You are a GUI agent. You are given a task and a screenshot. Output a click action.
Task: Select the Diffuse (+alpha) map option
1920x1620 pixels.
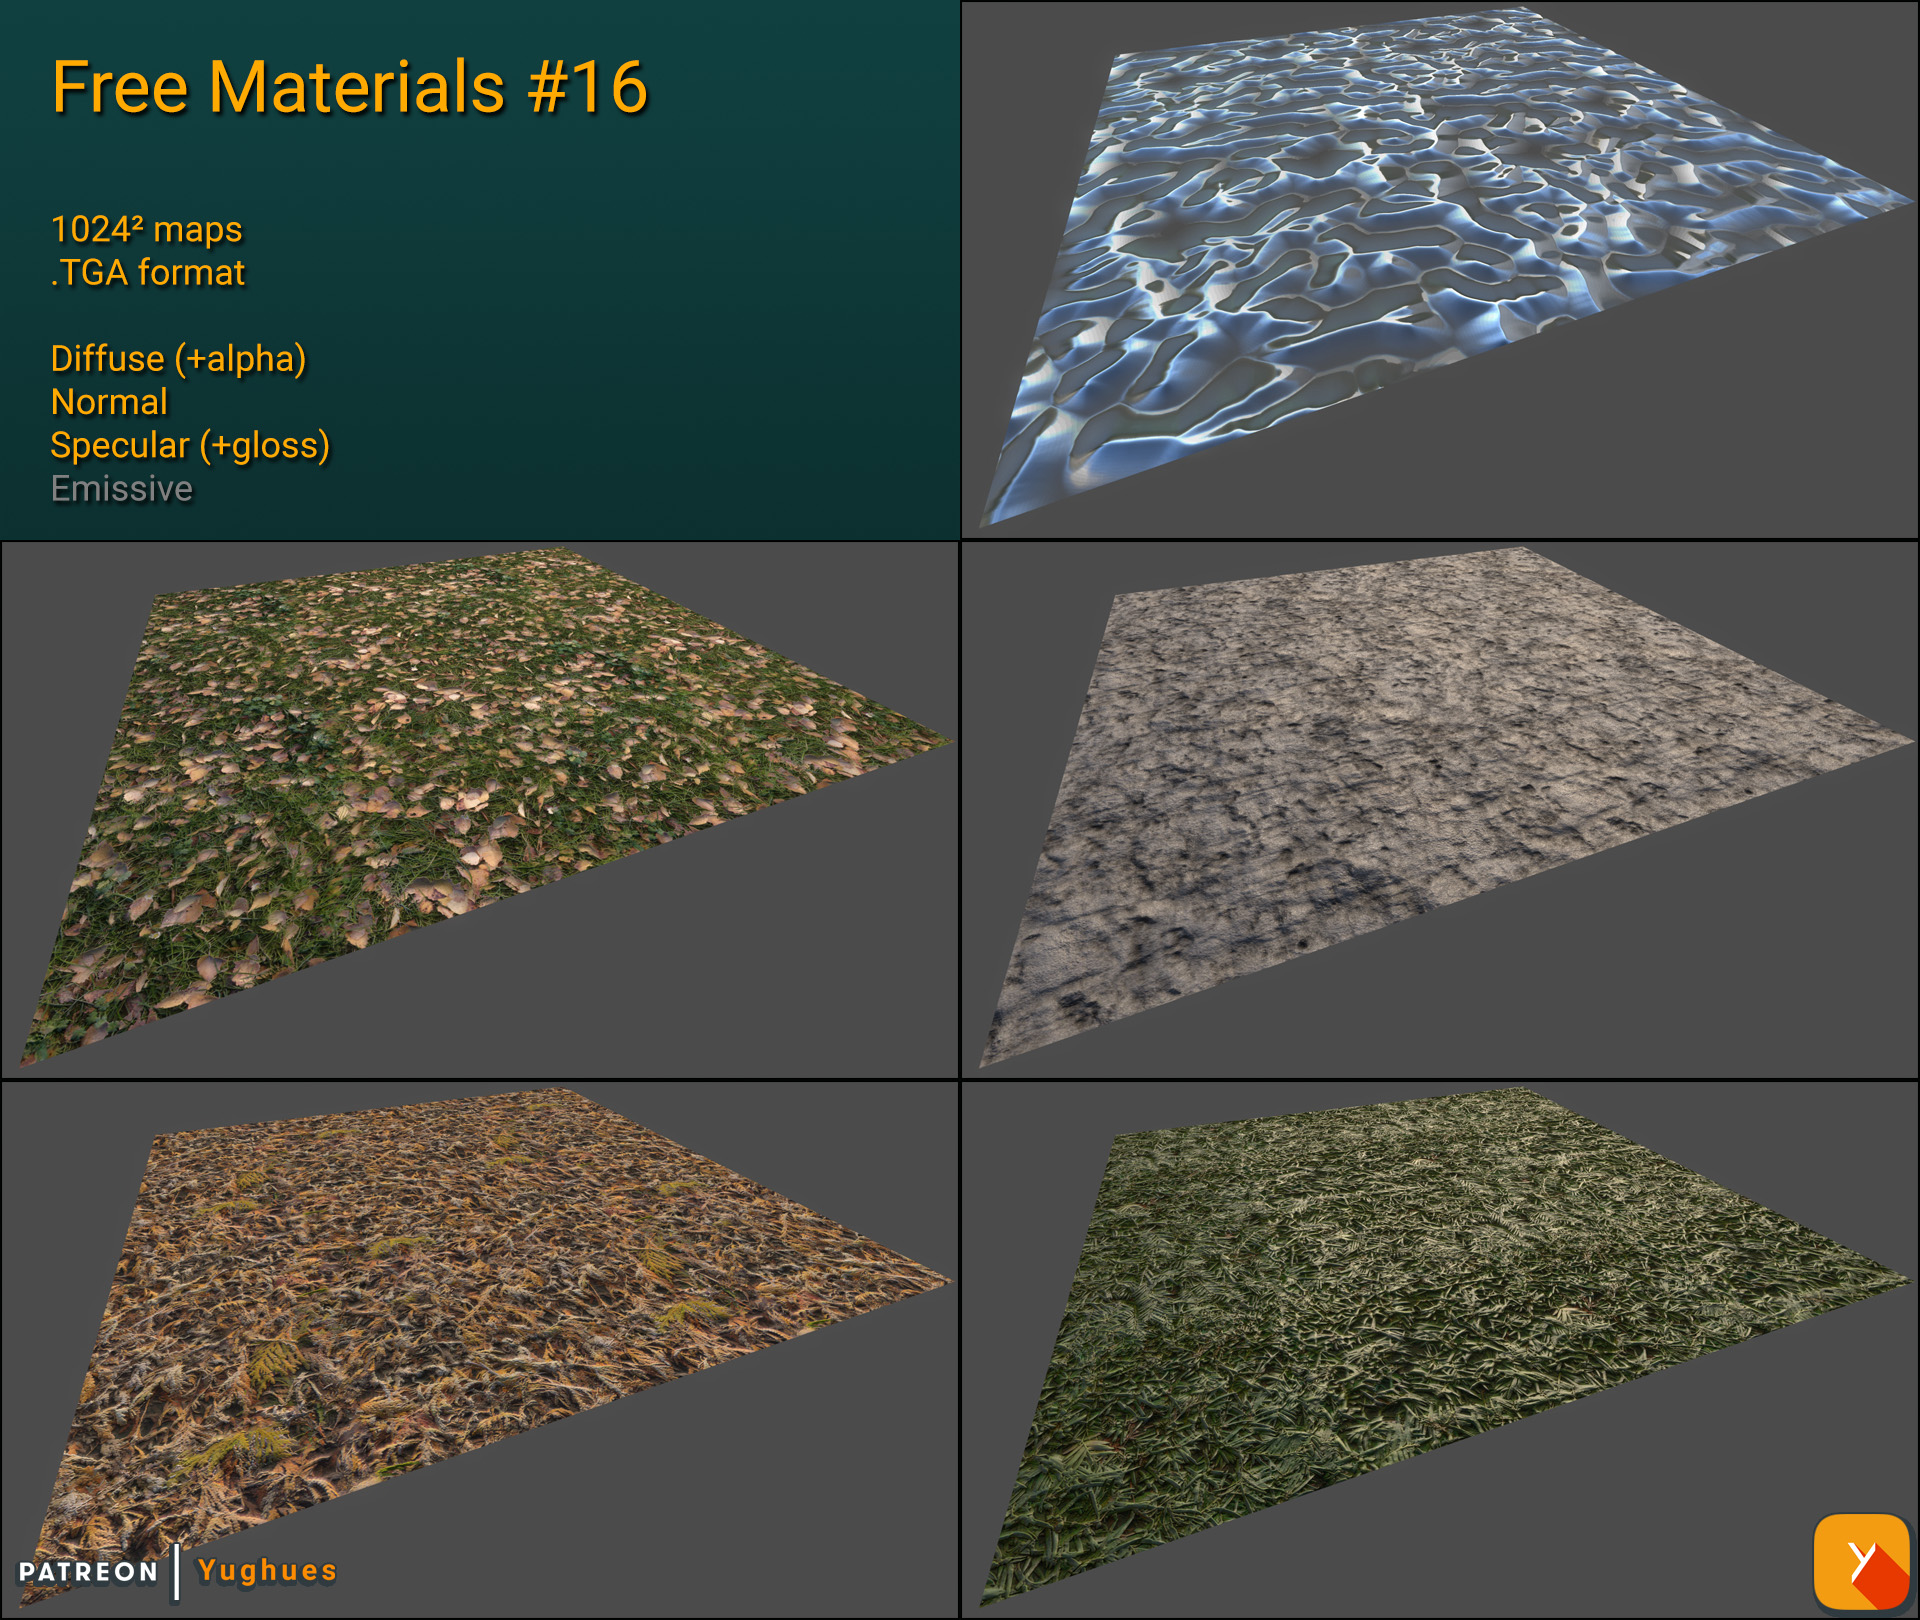pos(178,358)
